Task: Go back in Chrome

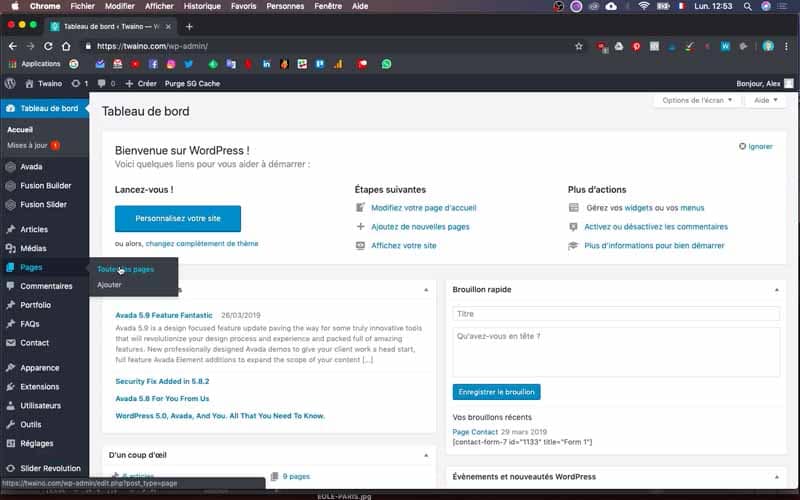Action: (13, 46)
